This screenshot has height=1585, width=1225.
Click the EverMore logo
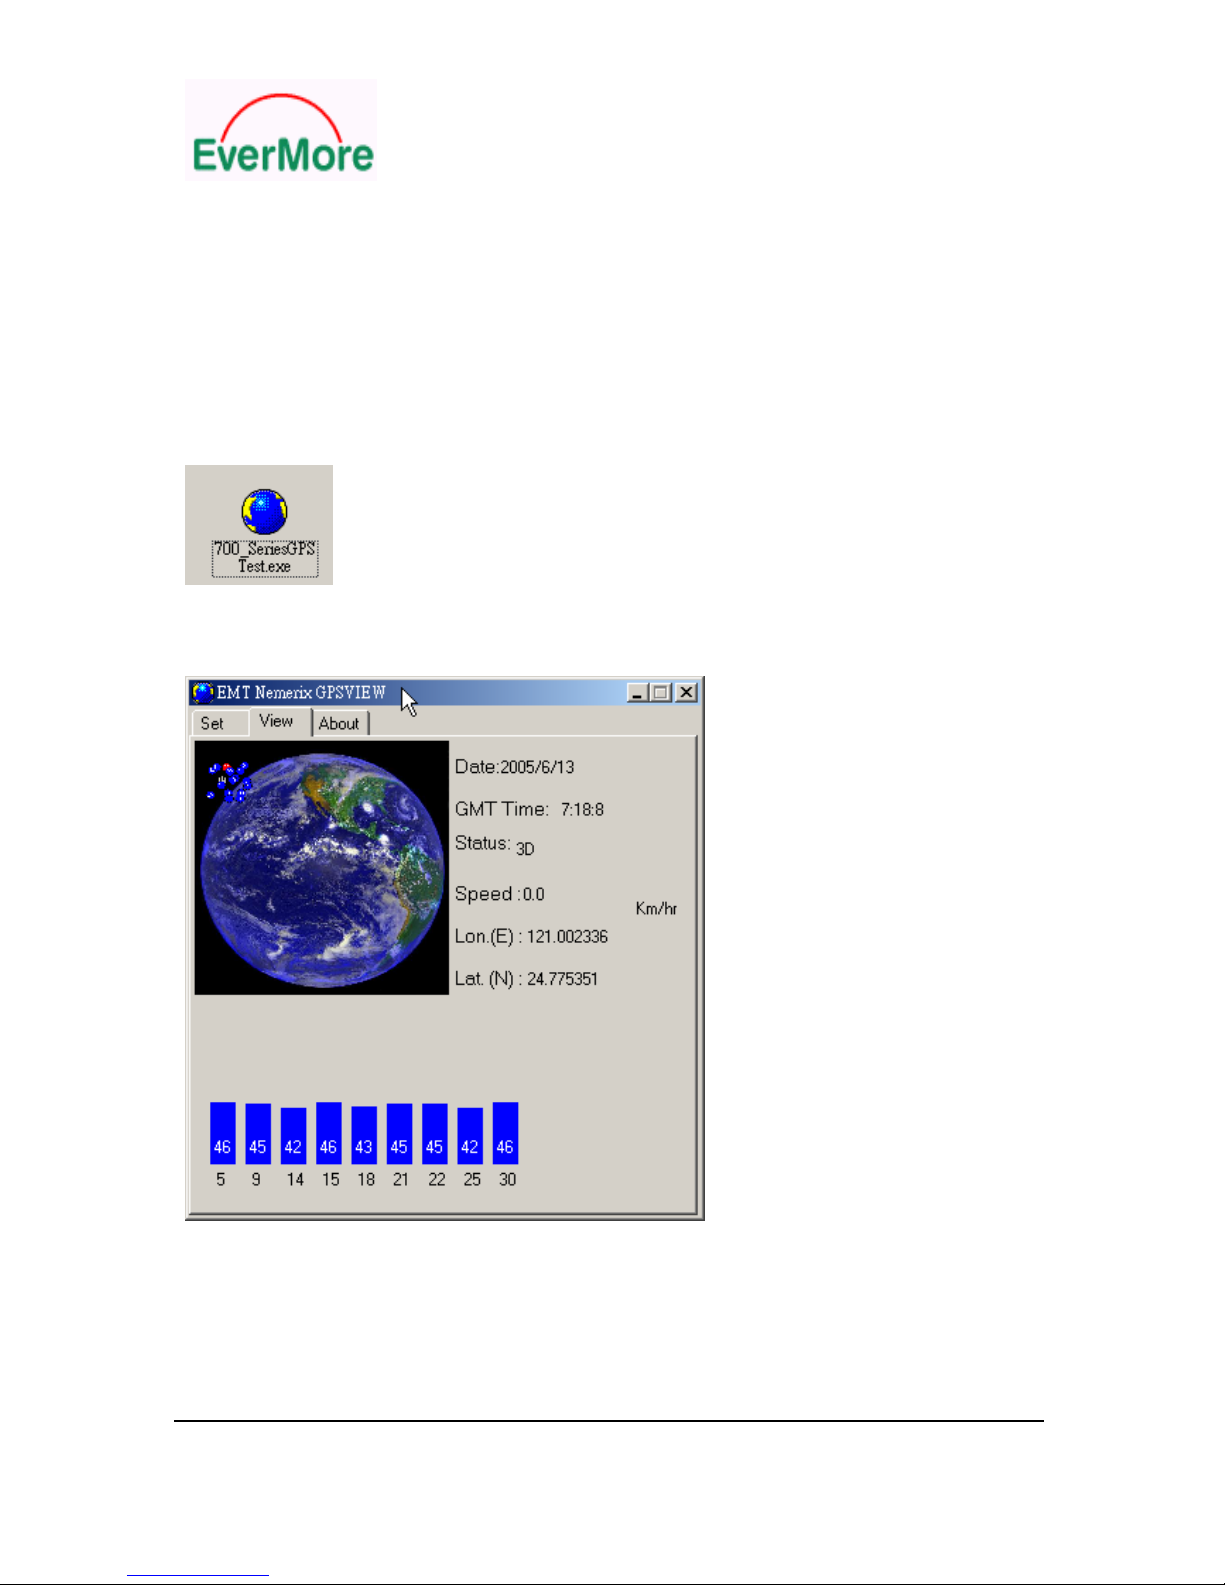coord(281,130)
